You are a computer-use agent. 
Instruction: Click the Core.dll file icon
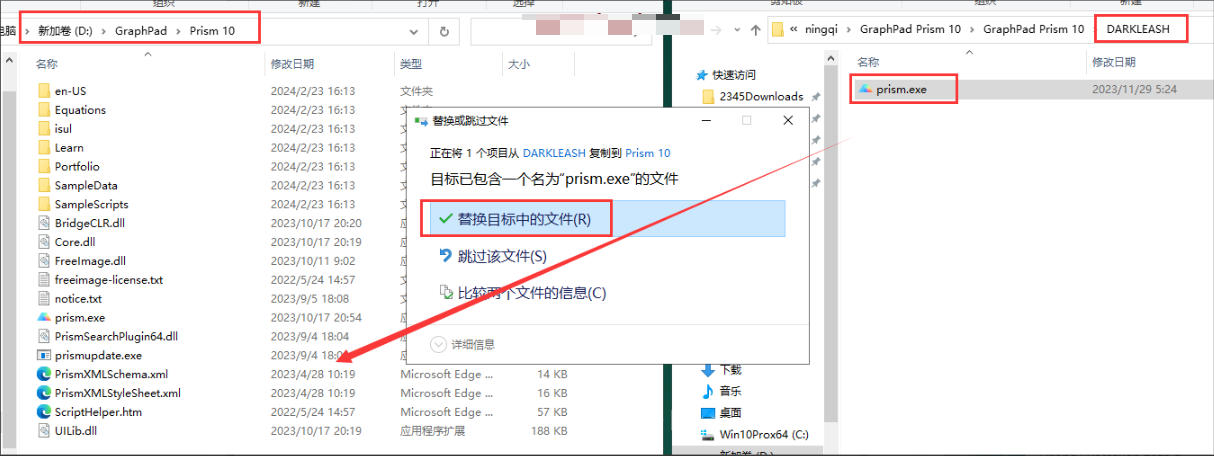point(44,242)
